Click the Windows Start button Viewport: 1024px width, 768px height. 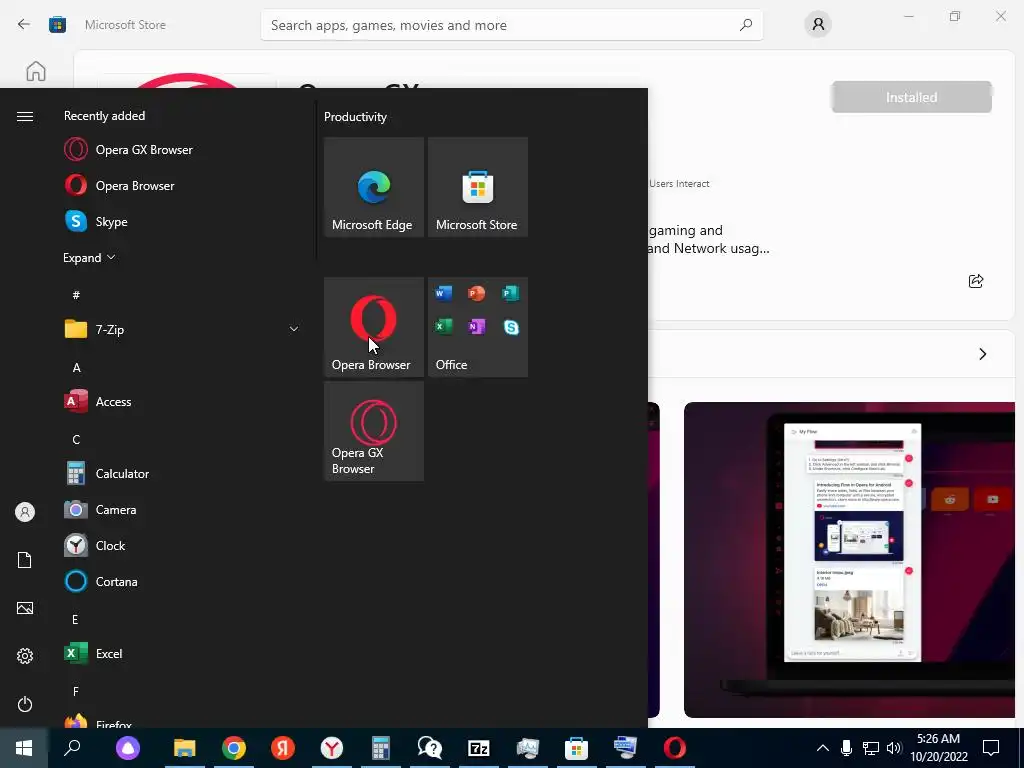tap(24, 748)
